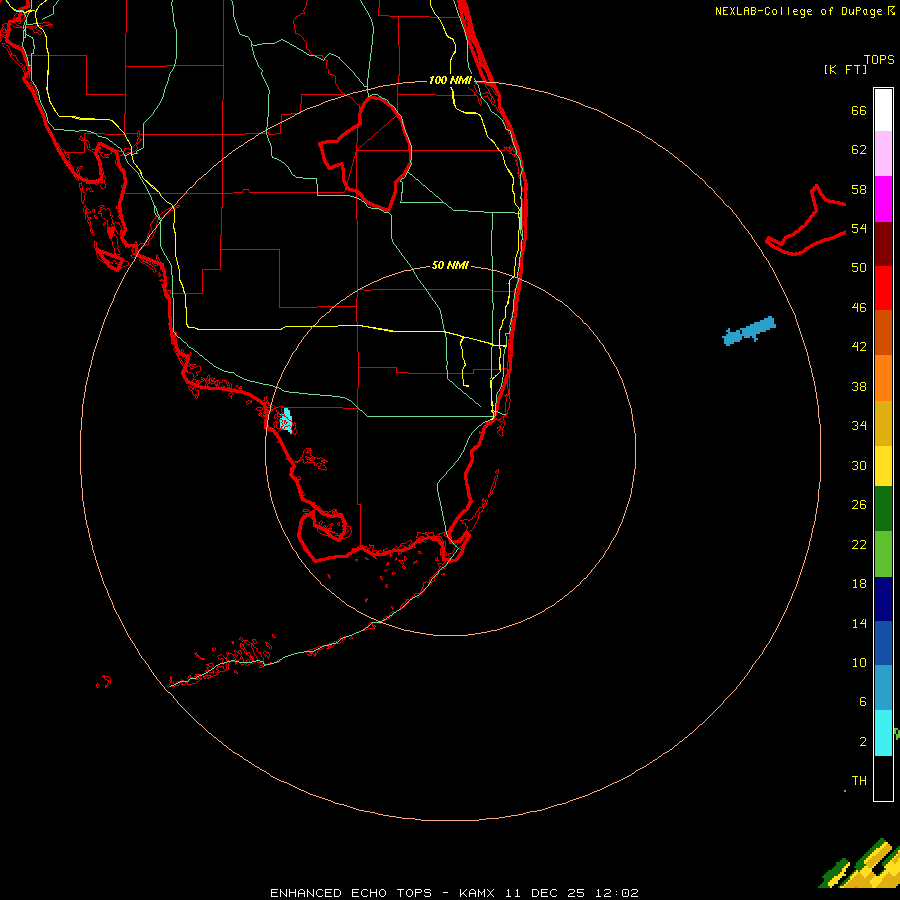Click the legend value "58"

(859, 189)
